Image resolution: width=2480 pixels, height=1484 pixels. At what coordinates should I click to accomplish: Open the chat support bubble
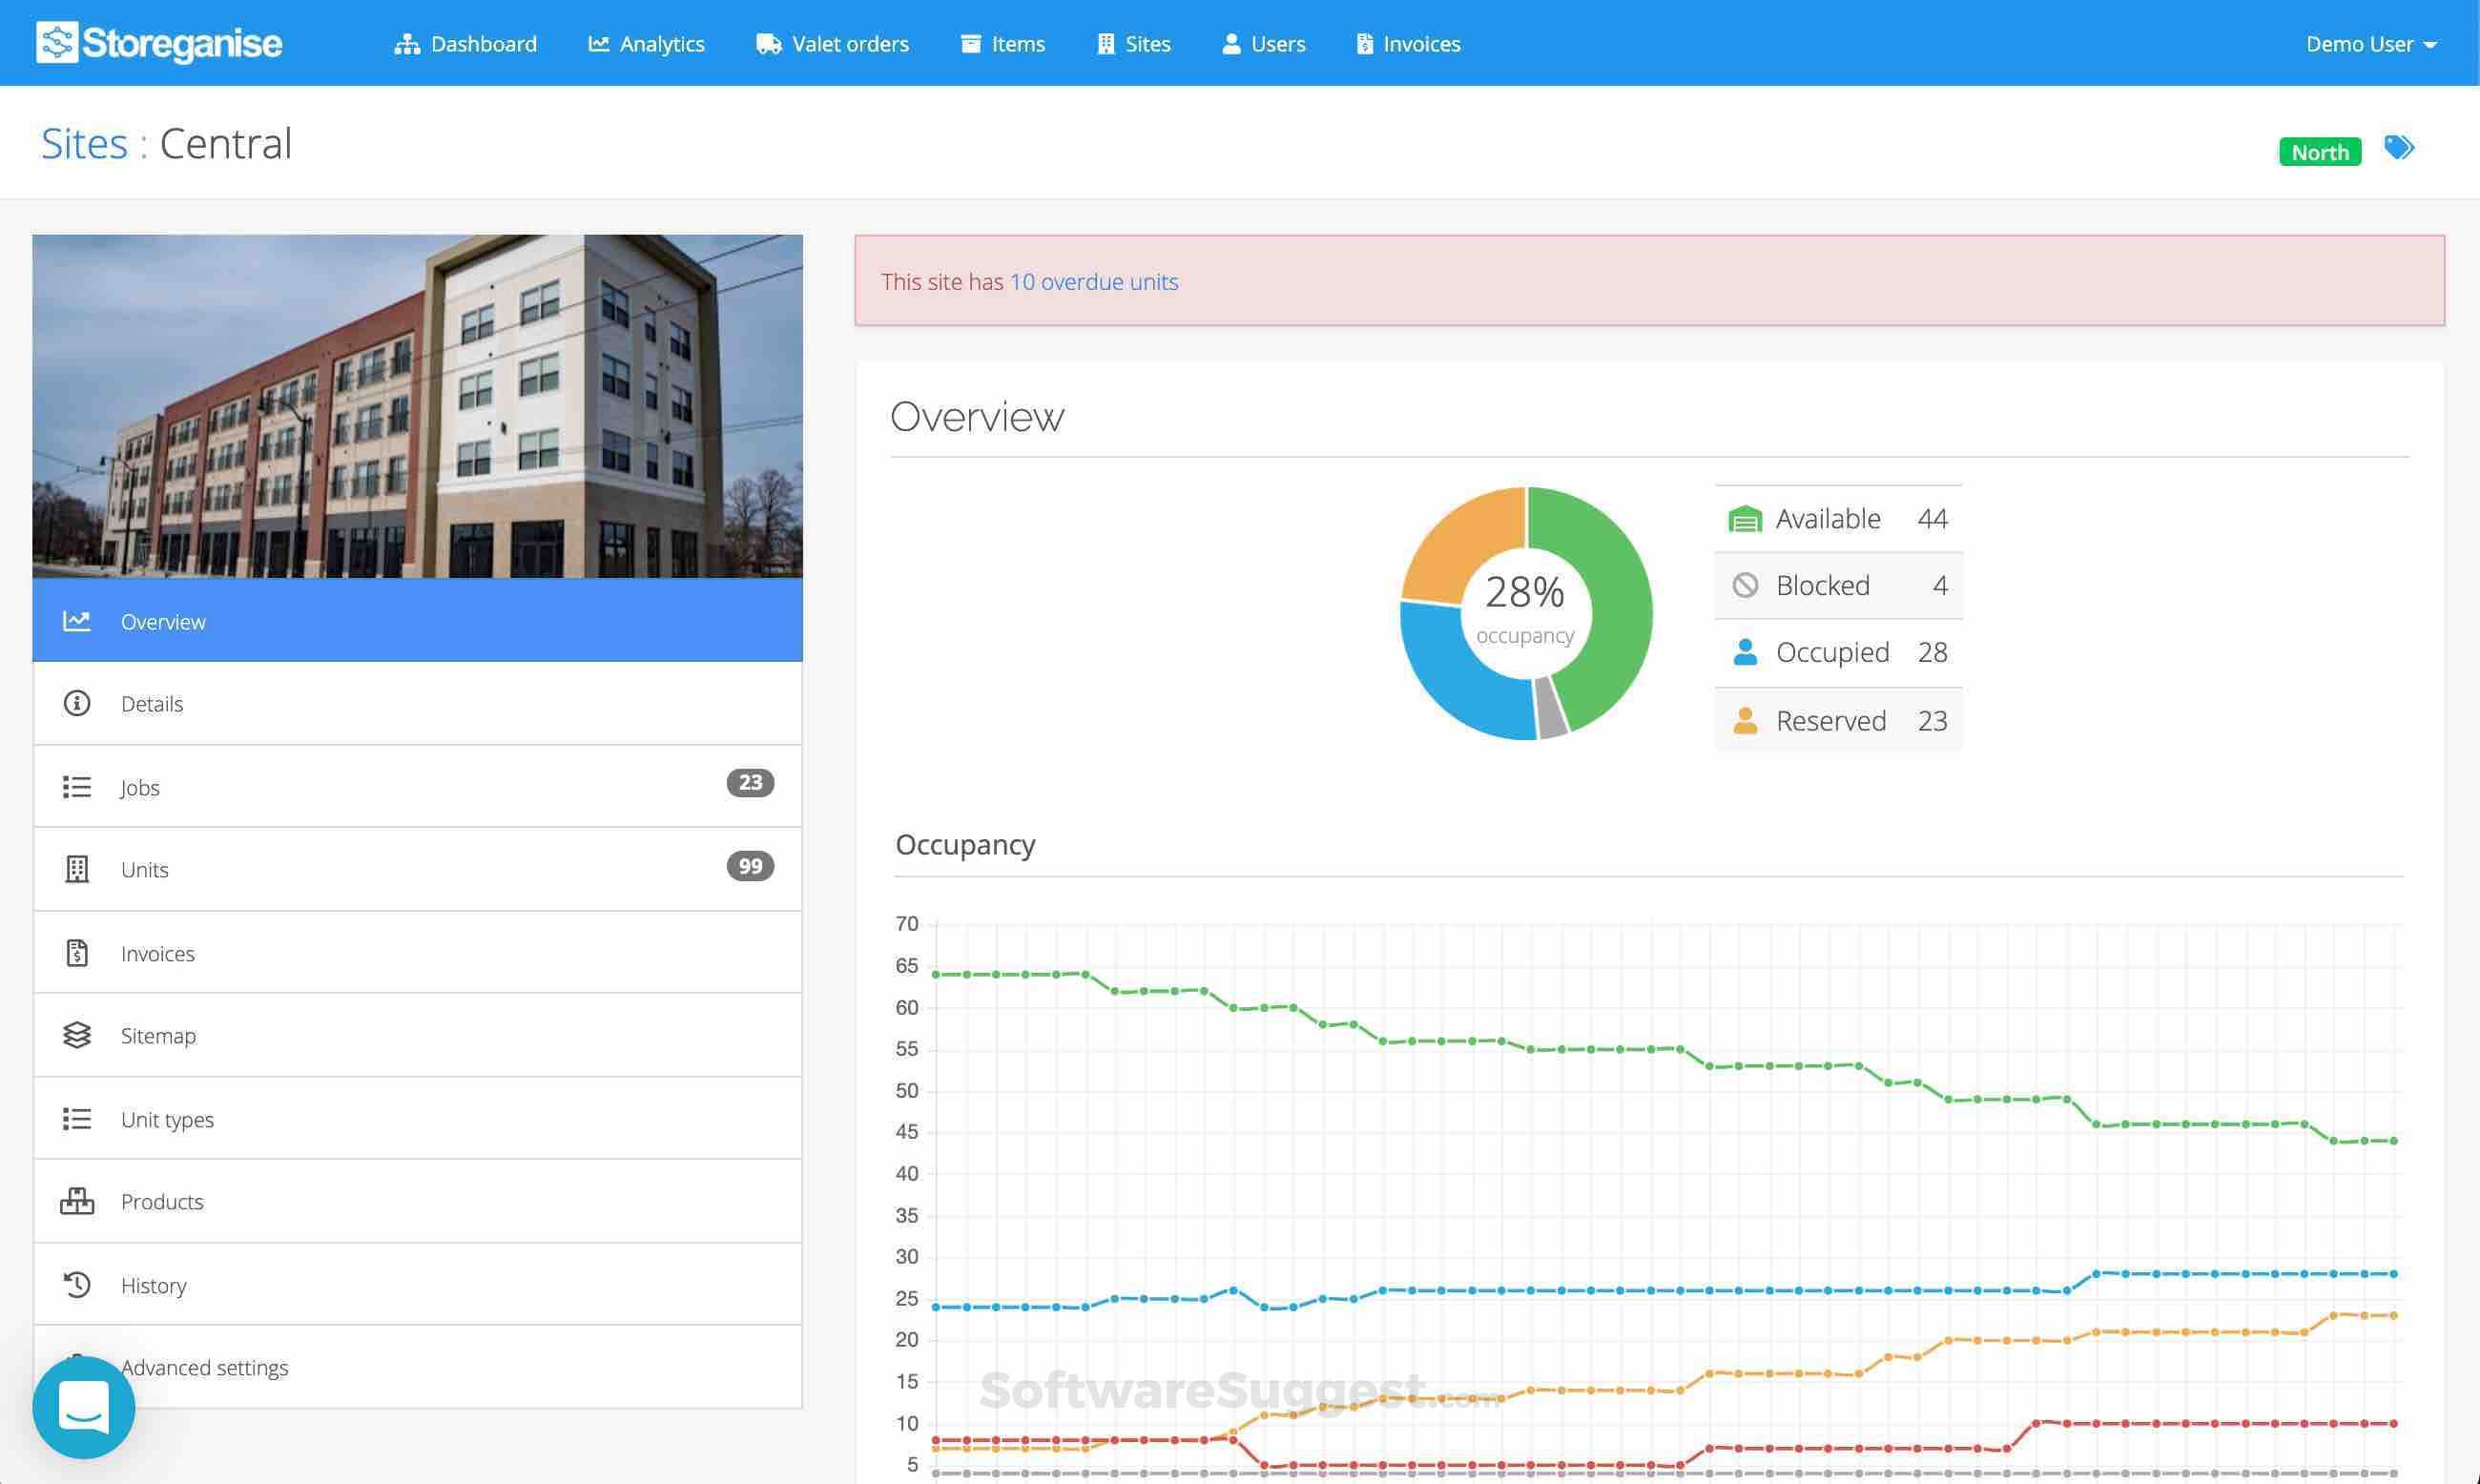pos(84,1406)
